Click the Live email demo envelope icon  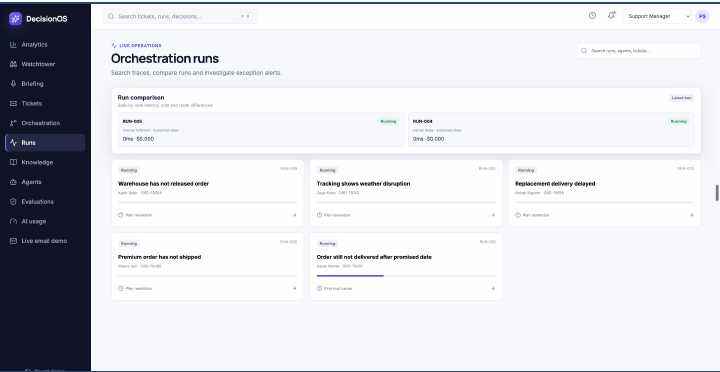(x=13, y=241)
